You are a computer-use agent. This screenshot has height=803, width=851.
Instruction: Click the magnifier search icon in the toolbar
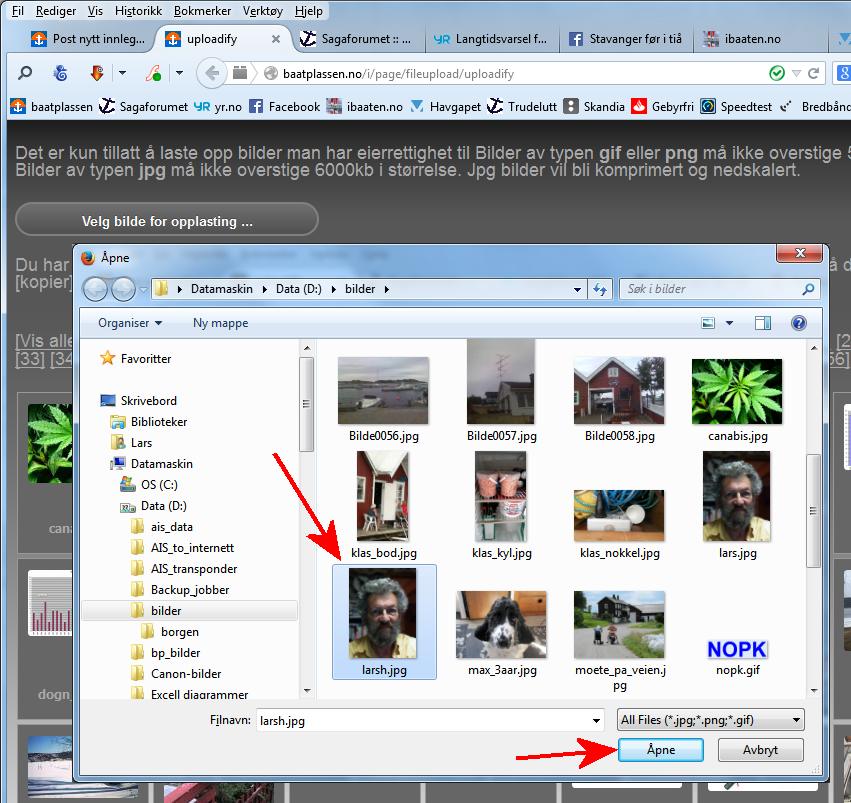[x=25, y=73]
